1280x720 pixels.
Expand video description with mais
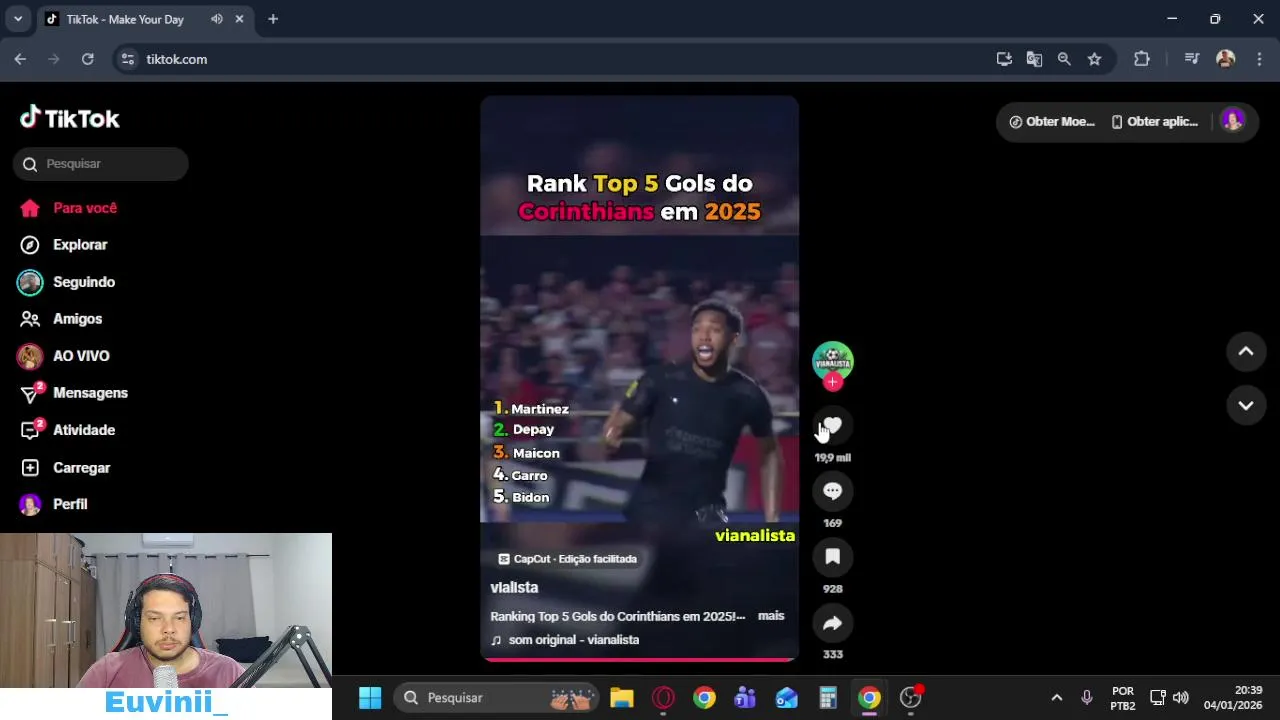pos(771,616)
